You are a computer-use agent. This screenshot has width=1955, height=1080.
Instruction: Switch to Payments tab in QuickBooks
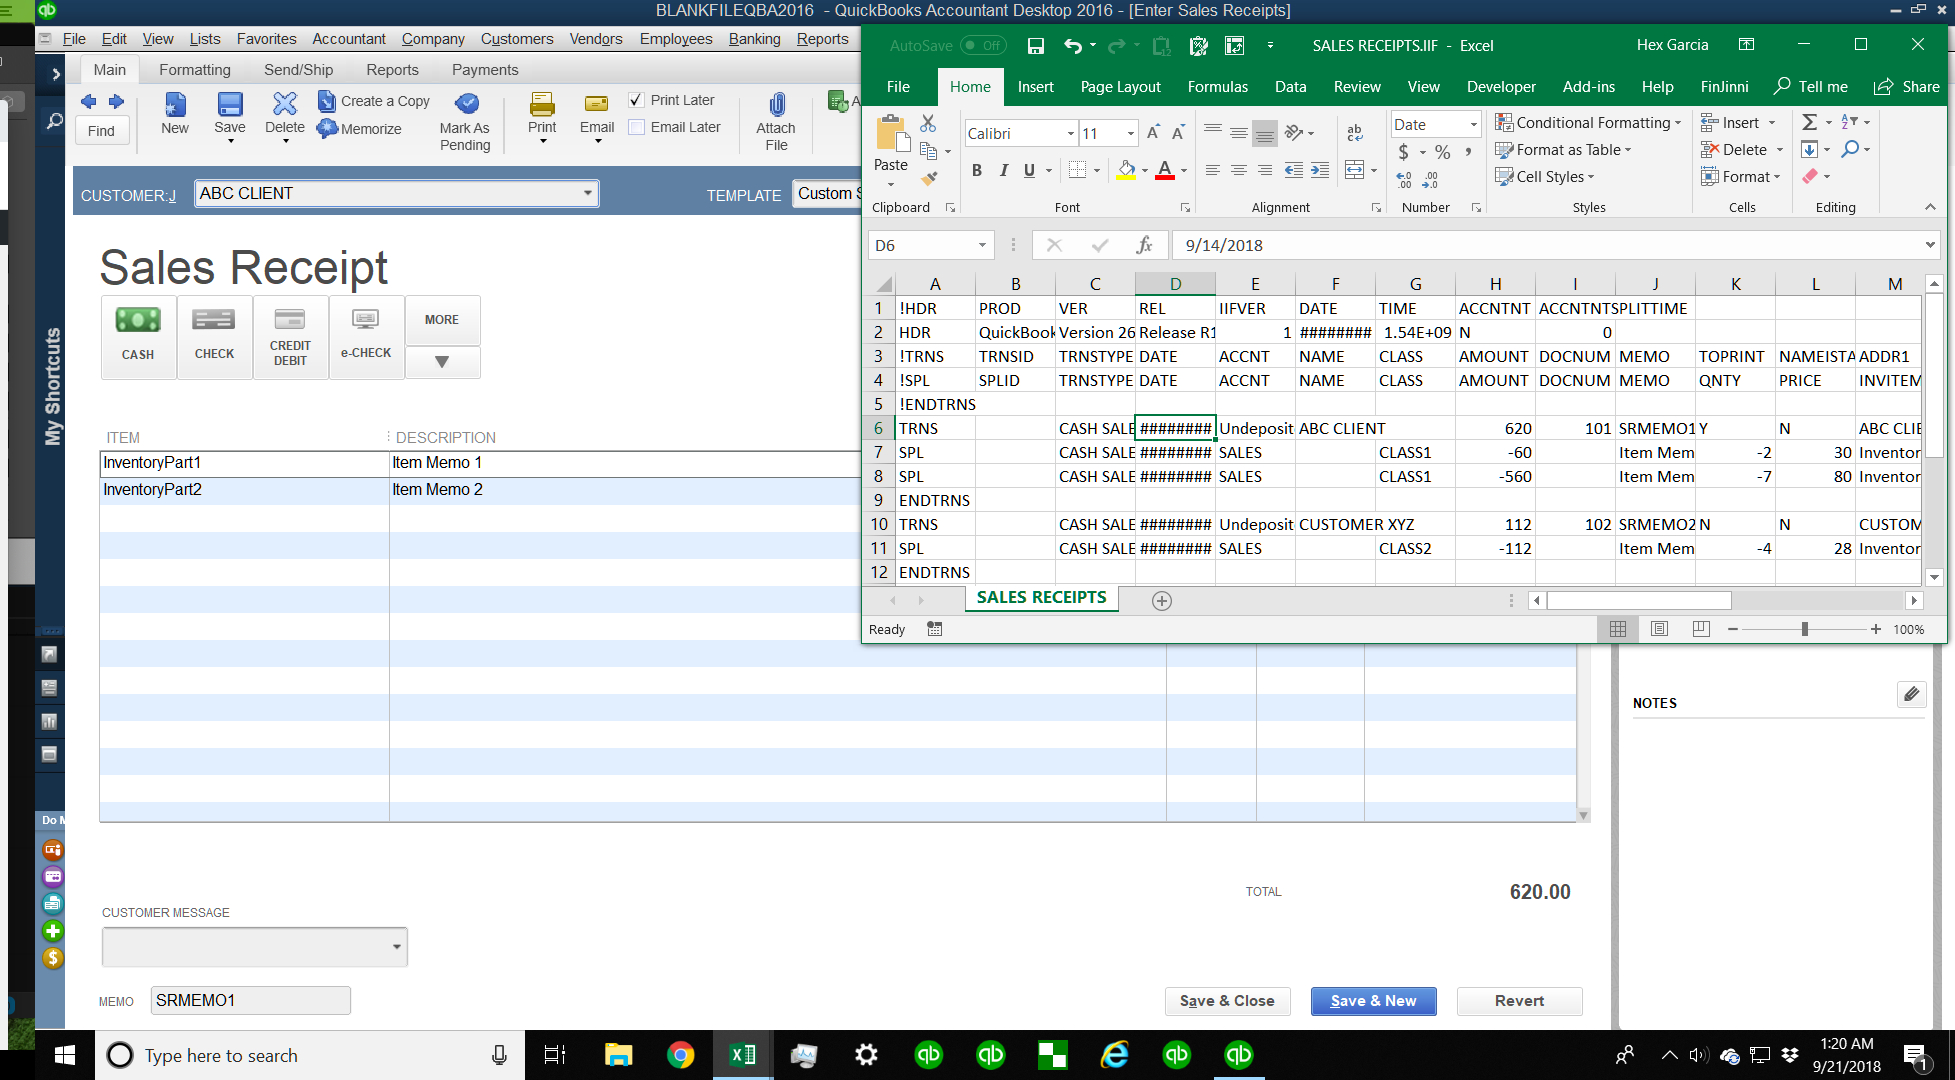(x=485, y=70)
